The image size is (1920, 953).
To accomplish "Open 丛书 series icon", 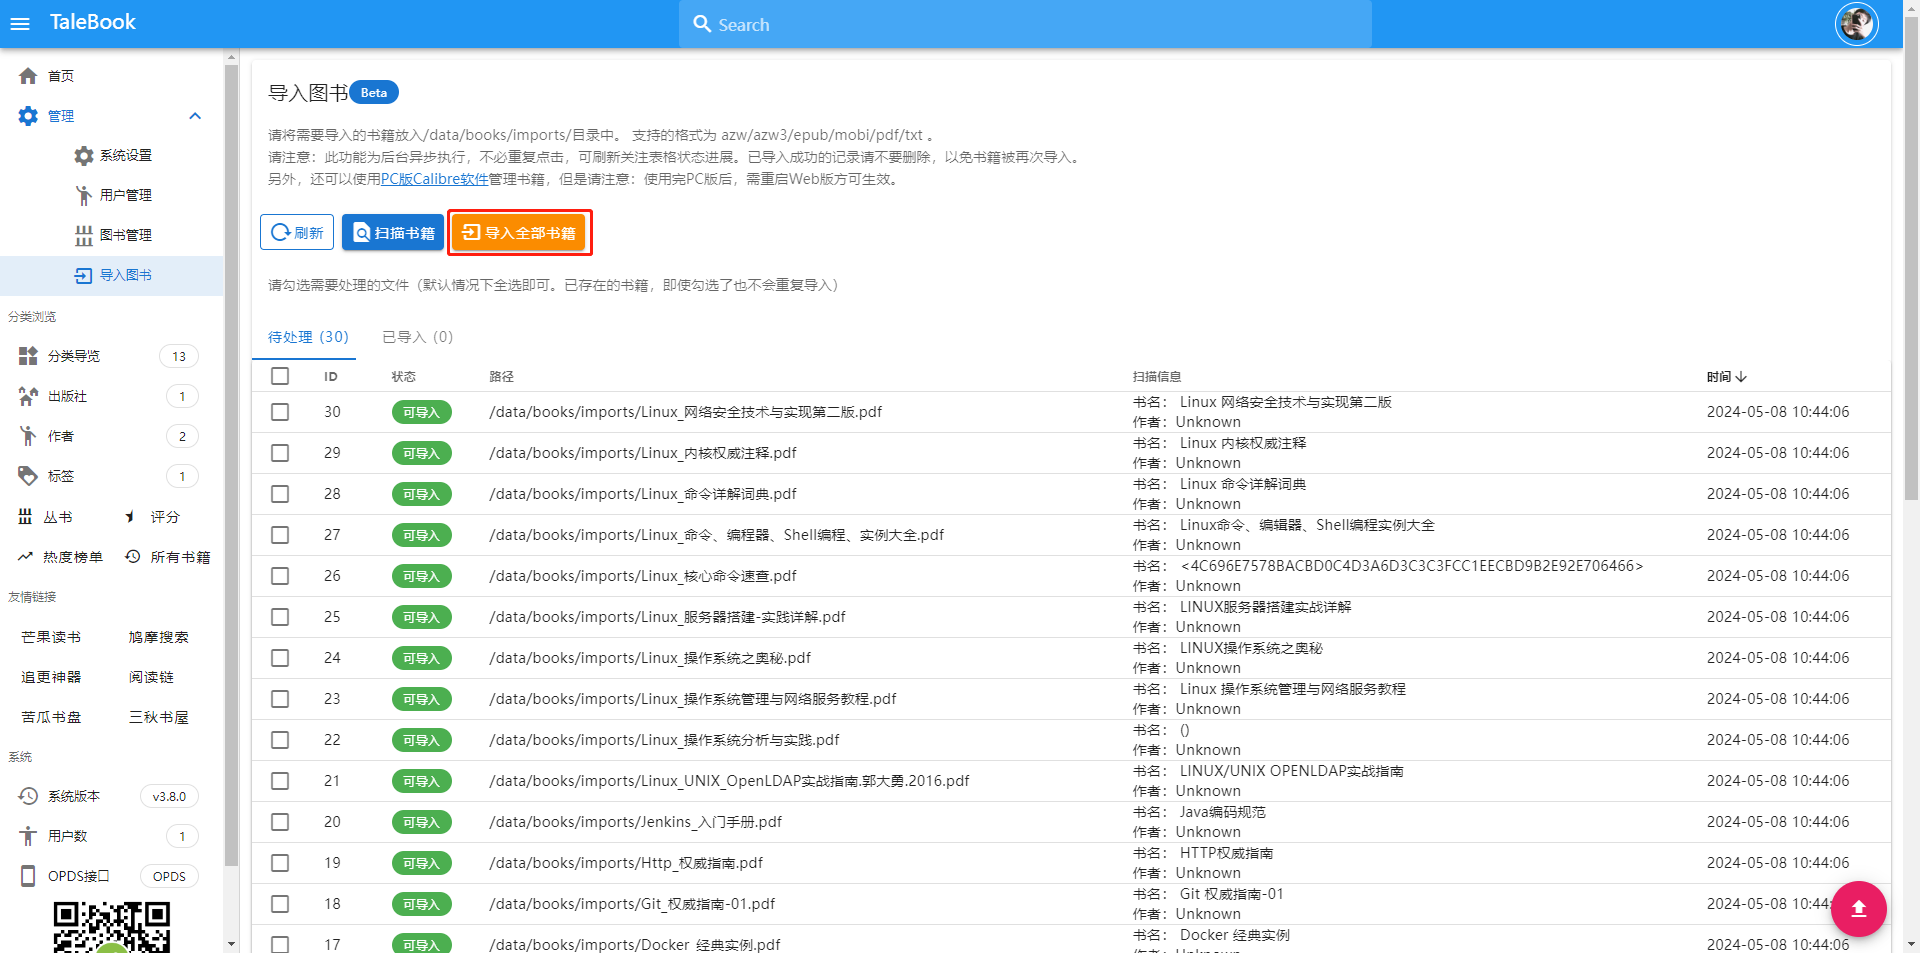I will [x=26, y=517].
